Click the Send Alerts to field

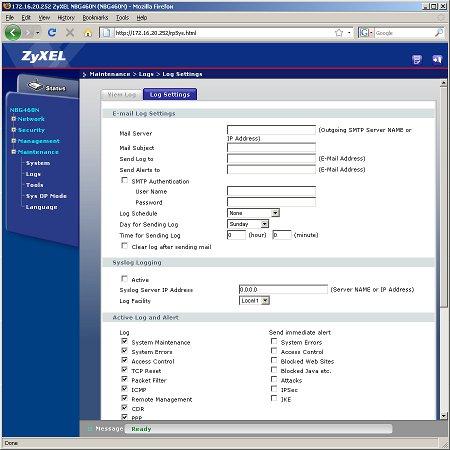(x=271, y=169)
